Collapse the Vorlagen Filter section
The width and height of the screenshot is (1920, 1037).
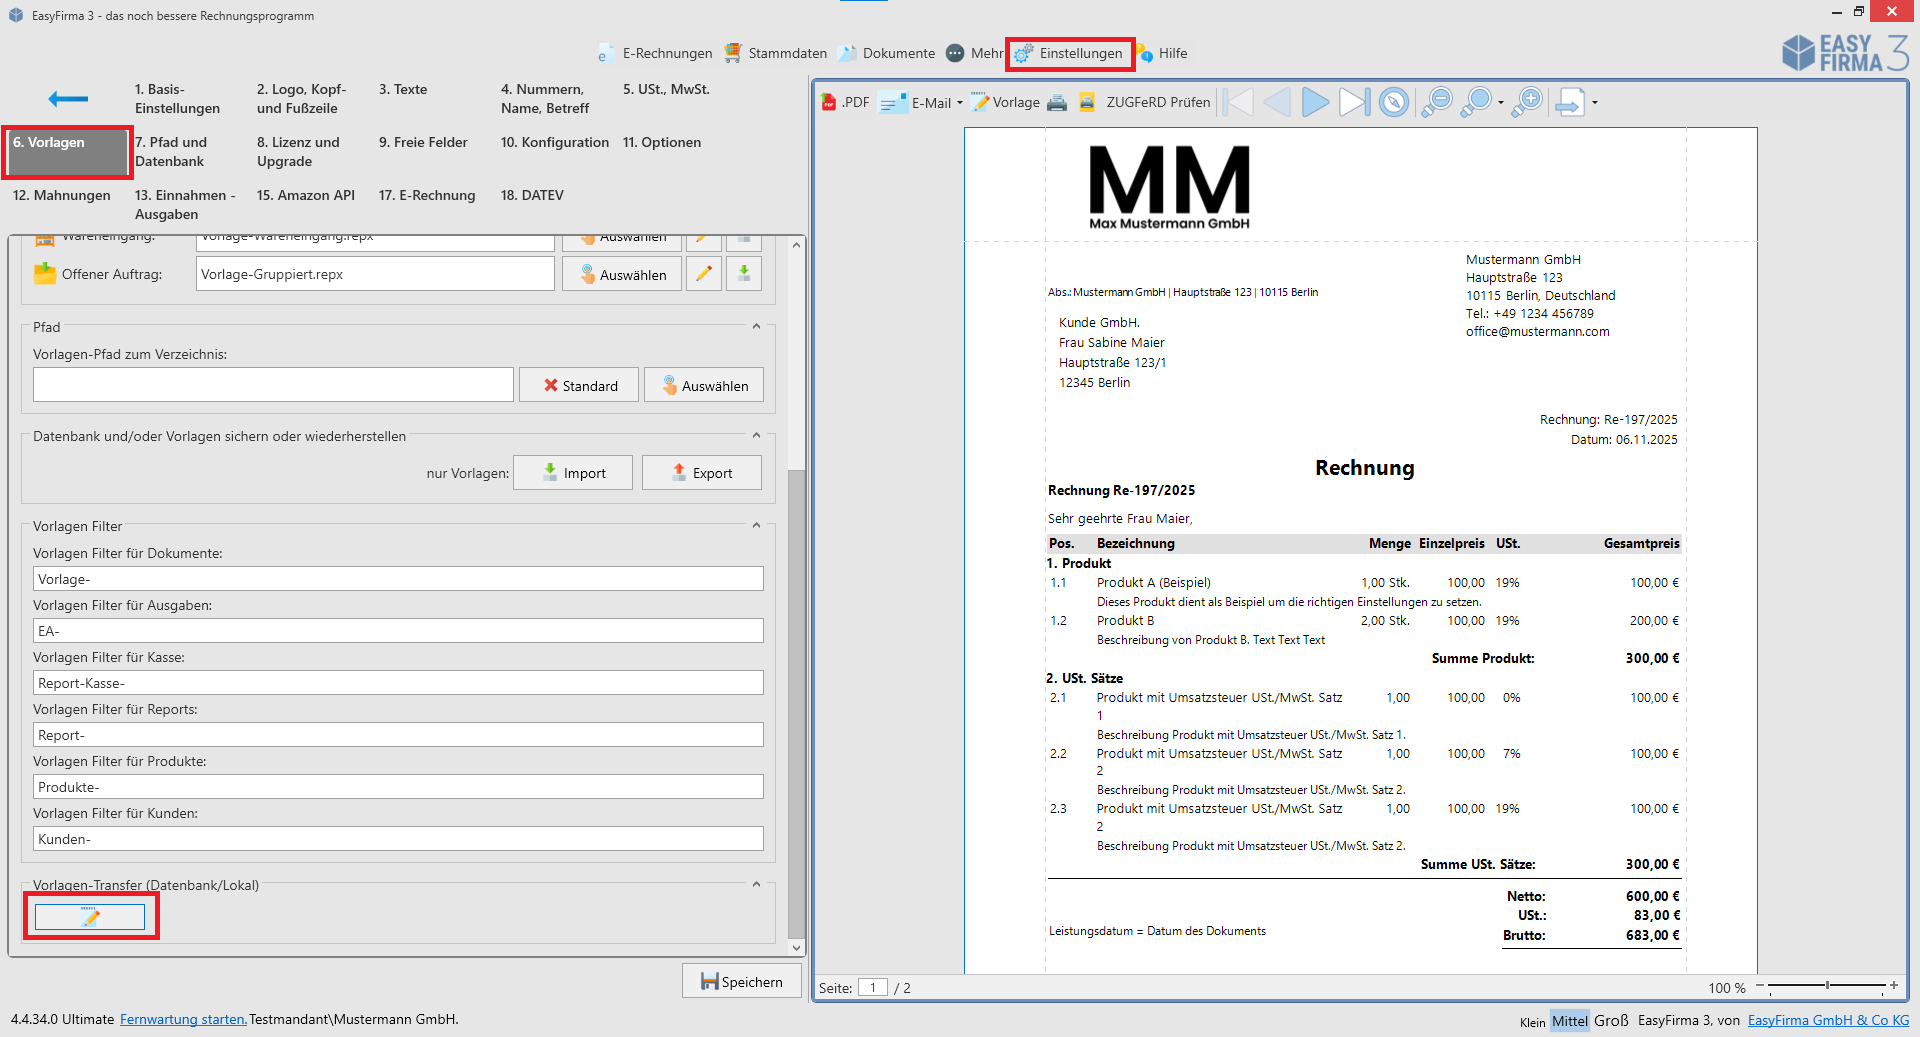756,526
